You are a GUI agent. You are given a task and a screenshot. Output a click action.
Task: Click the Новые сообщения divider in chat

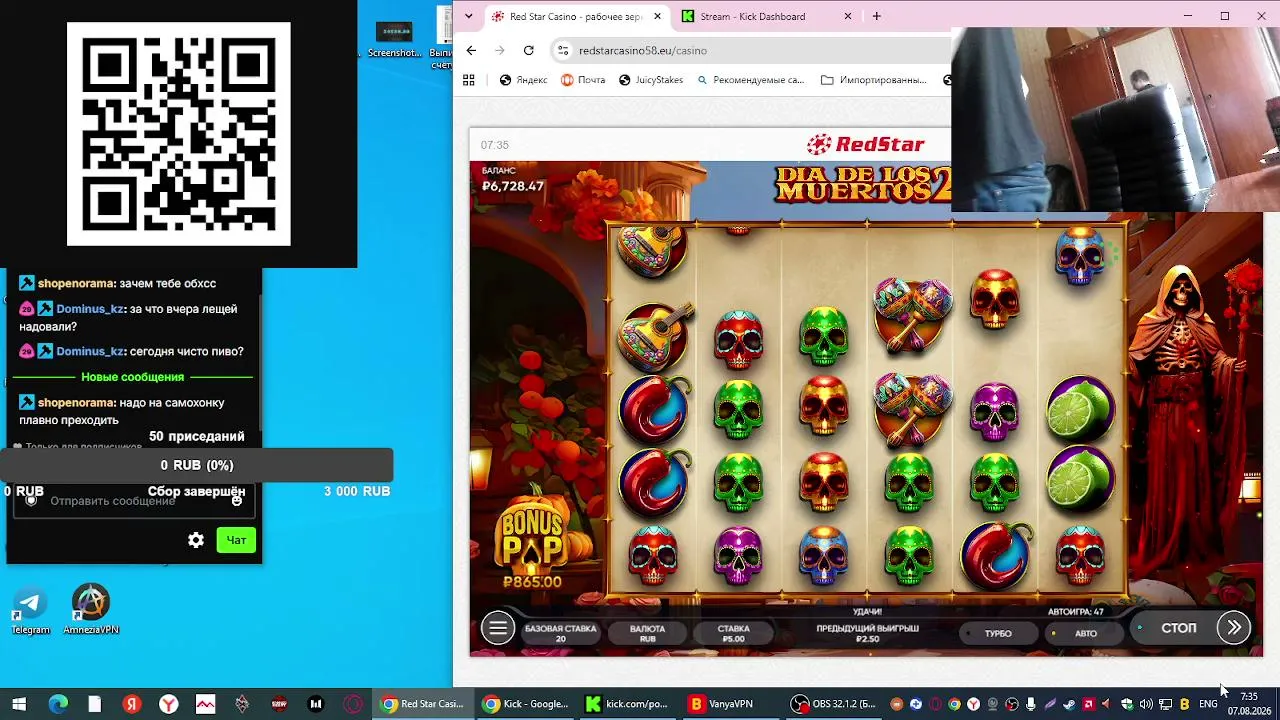pos(133,377)
